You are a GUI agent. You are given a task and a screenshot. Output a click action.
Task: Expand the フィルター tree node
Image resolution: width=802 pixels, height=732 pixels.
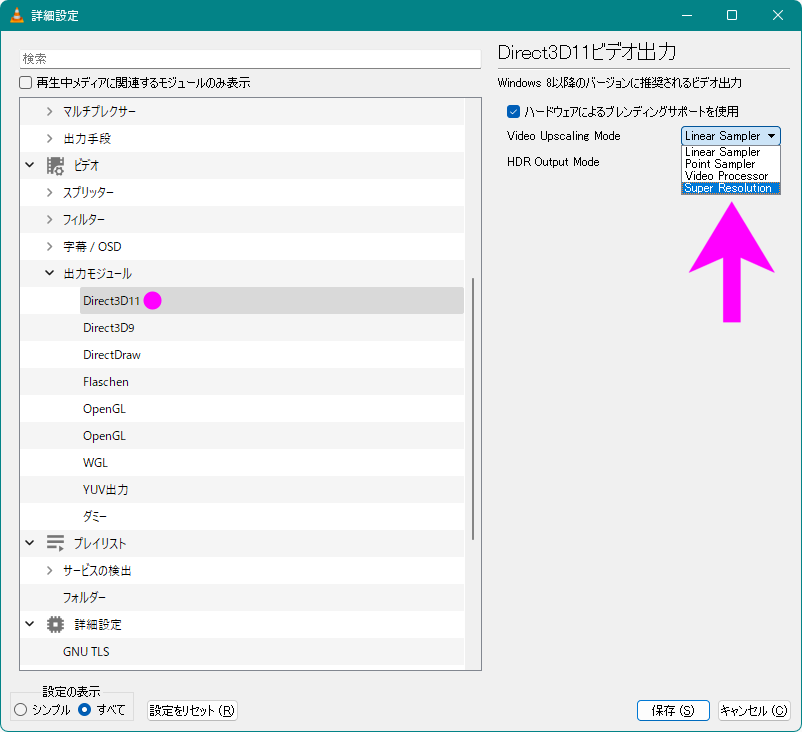click(x=50, y=219)
